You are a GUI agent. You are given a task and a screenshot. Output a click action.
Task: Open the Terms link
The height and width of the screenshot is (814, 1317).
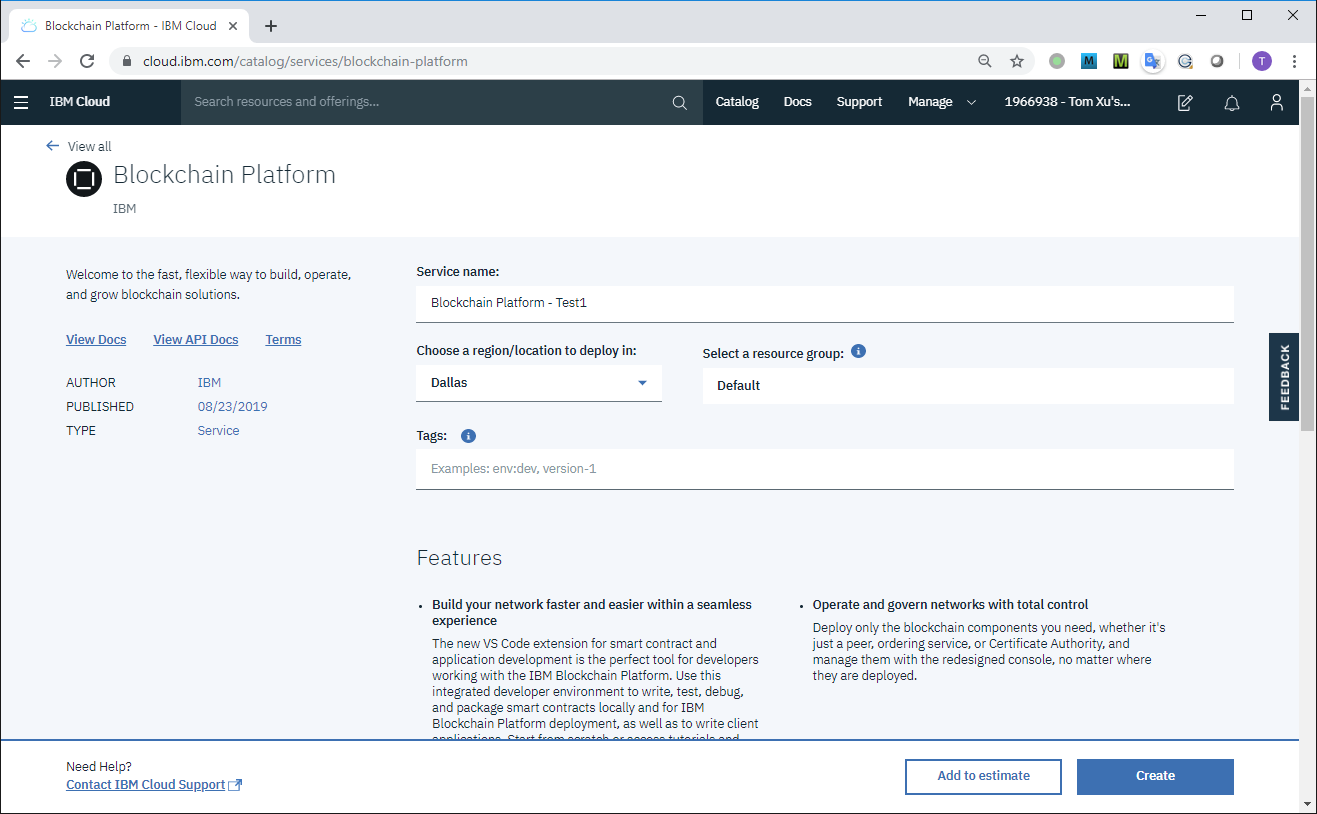tap(283, 340)
